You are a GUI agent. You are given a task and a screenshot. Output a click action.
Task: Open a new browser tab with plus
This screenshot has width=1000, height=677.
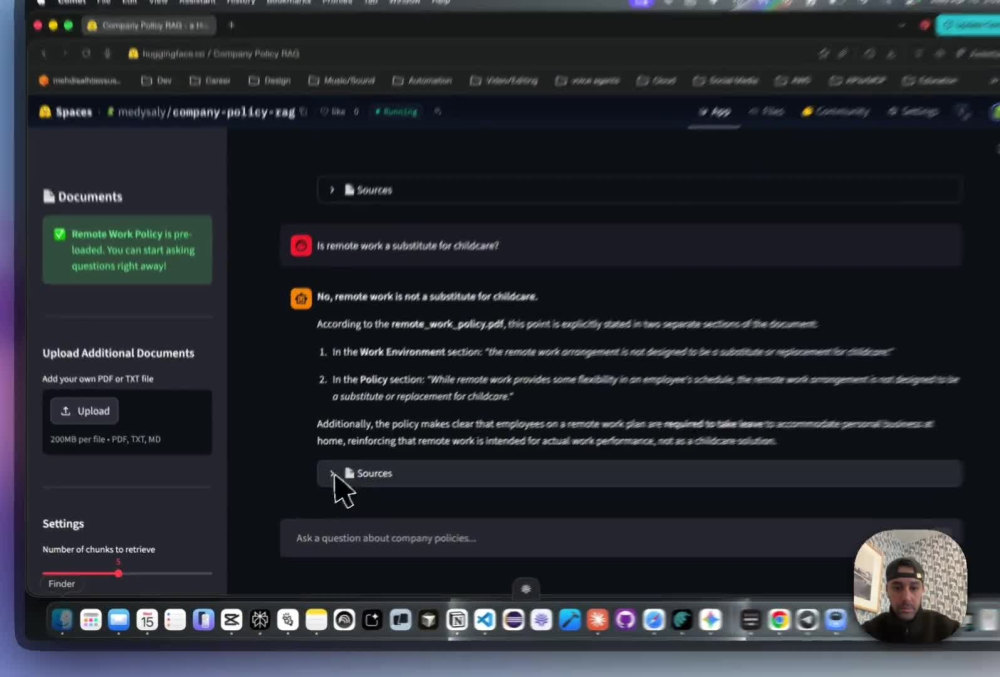click(231, 25)
